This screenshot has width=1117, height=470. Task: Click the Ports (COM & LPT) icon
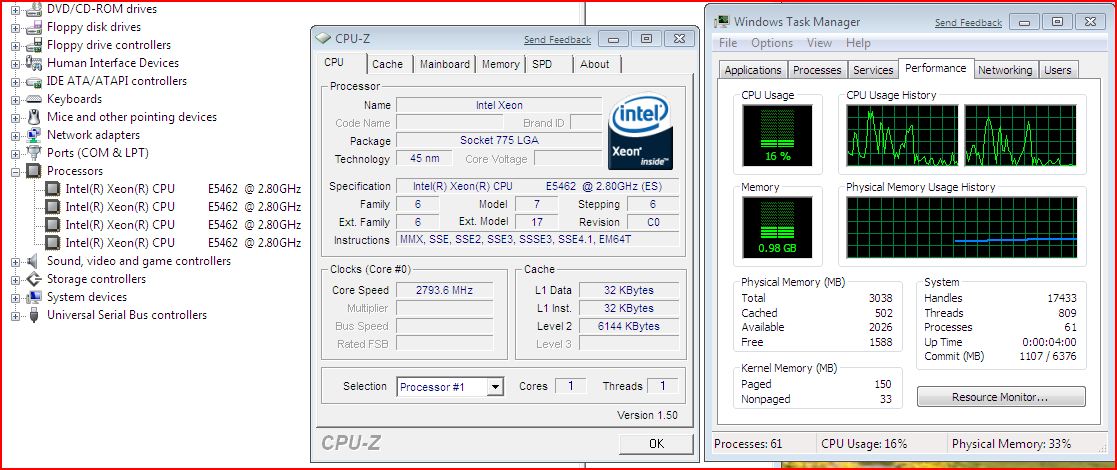tap(33, 152)
